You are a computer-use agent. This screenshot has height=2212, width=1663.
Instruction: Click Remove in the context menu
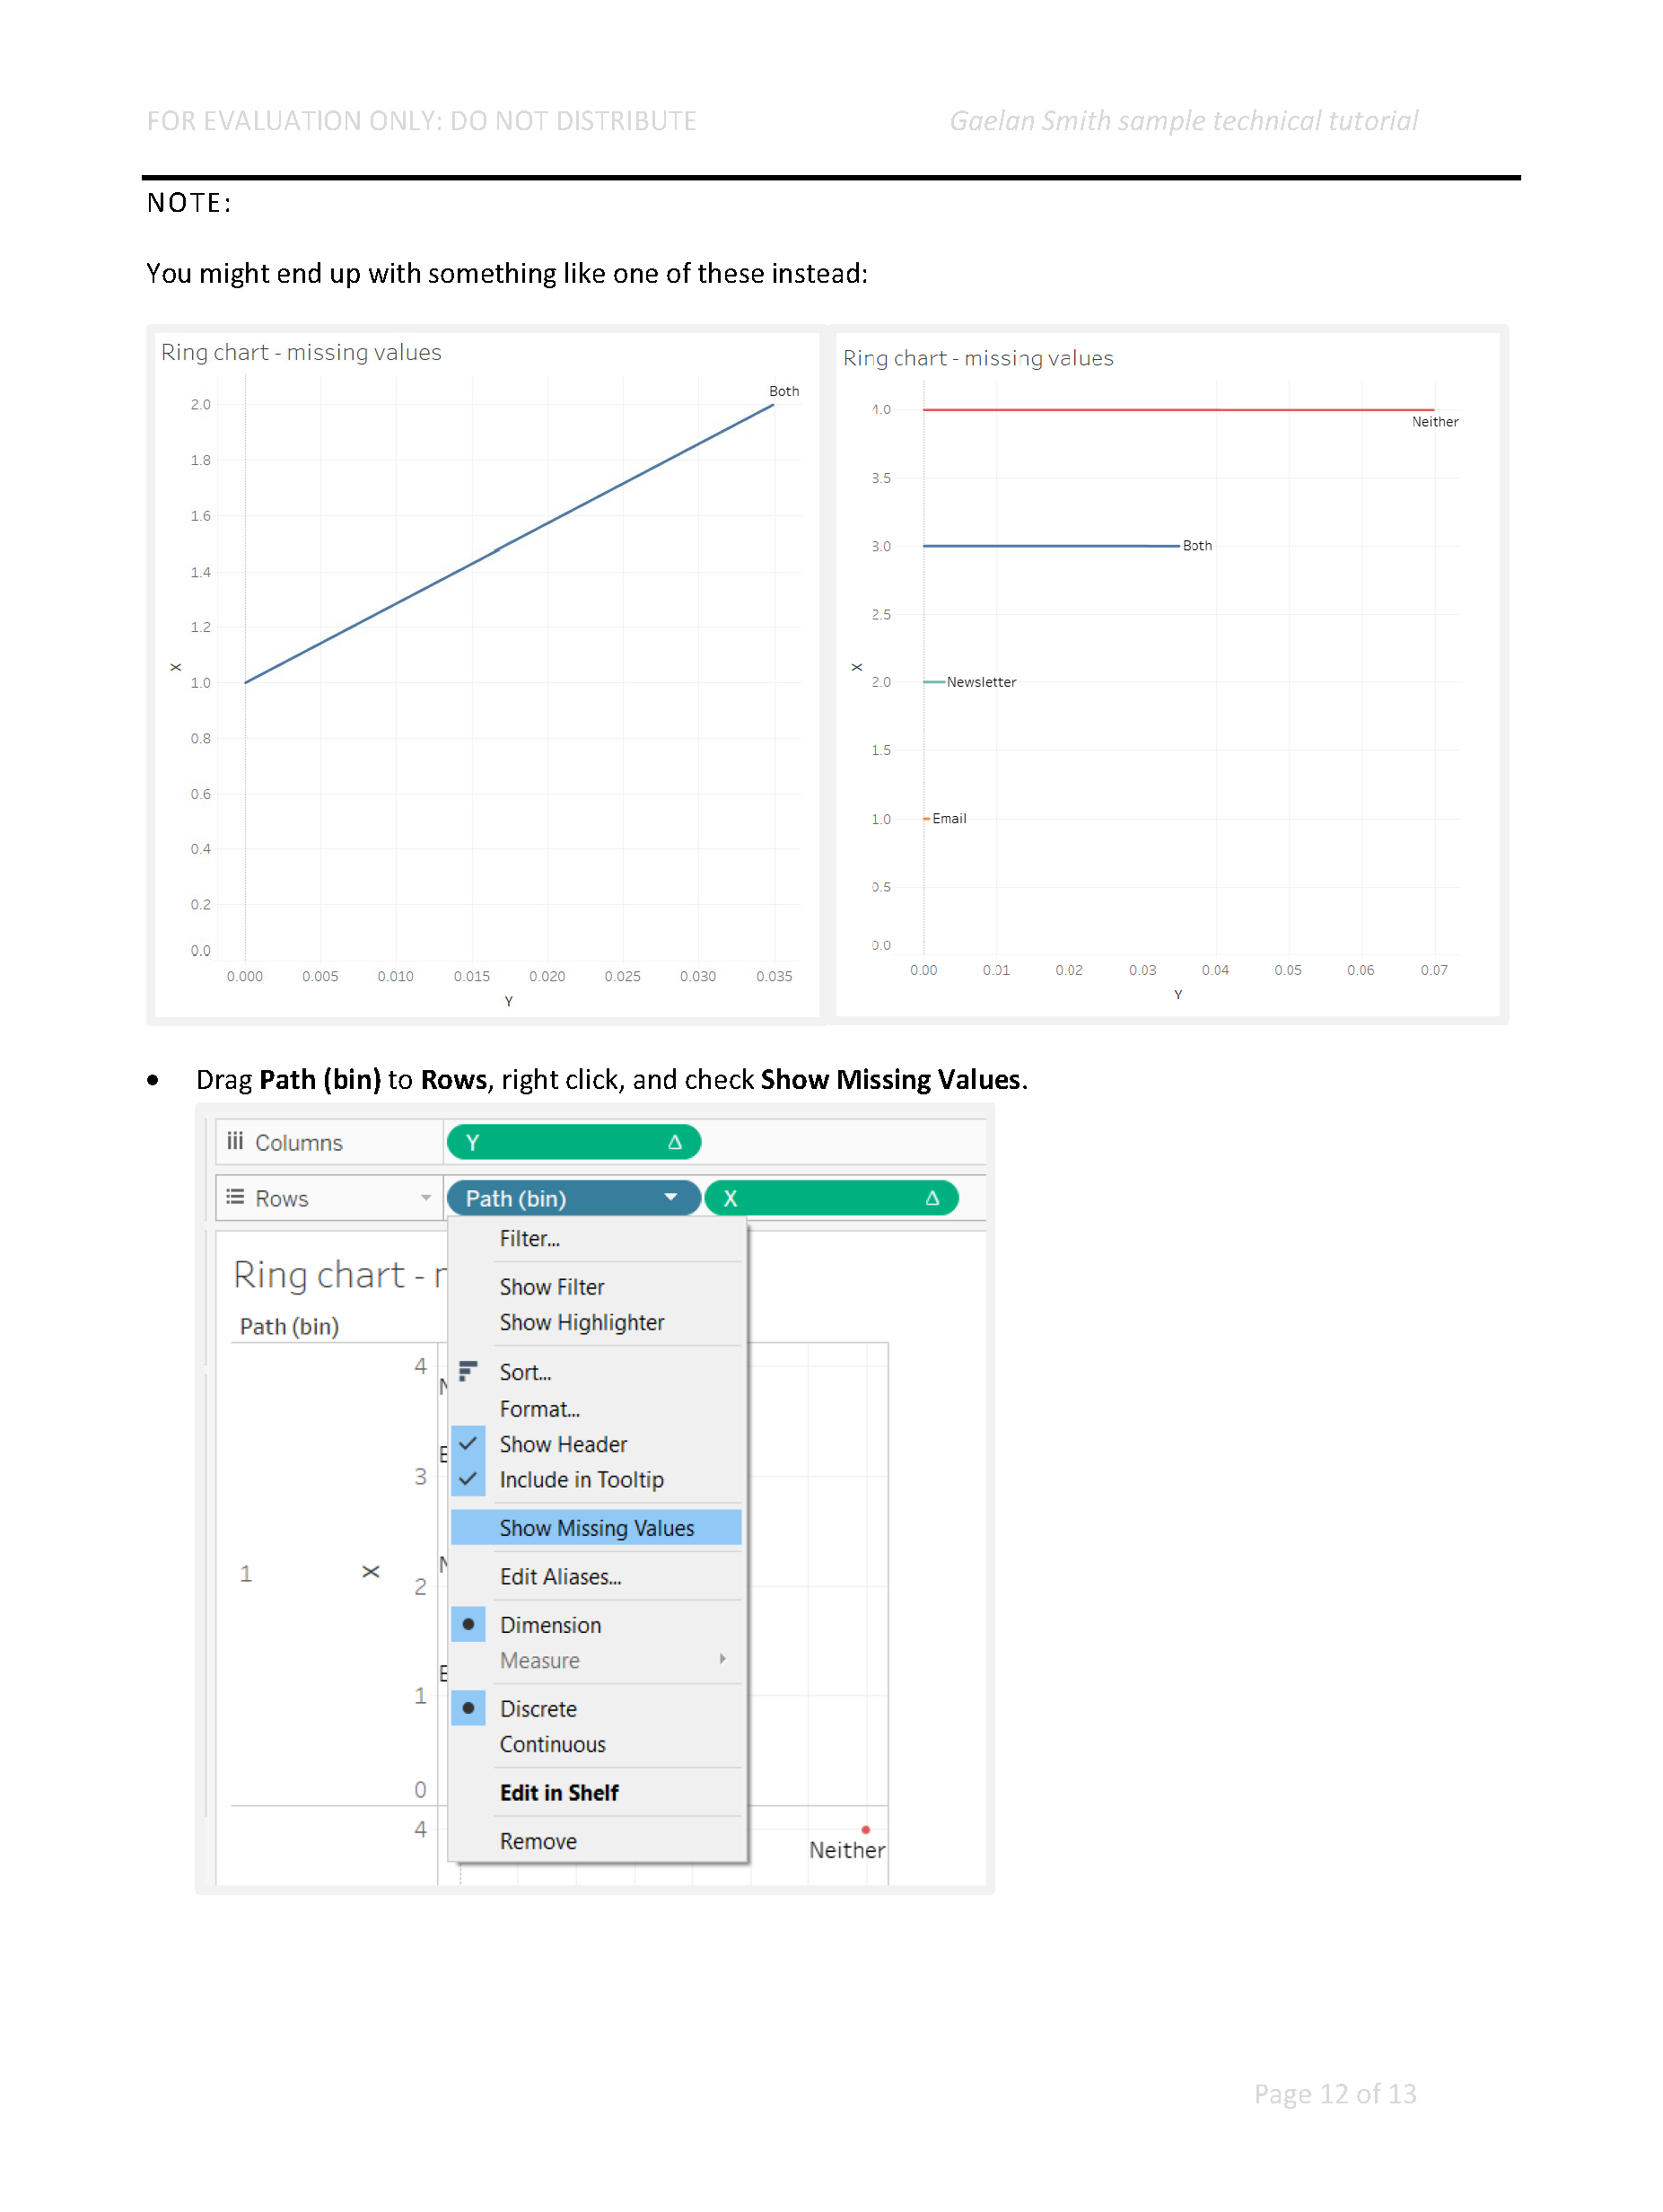tap(538, 1841)
